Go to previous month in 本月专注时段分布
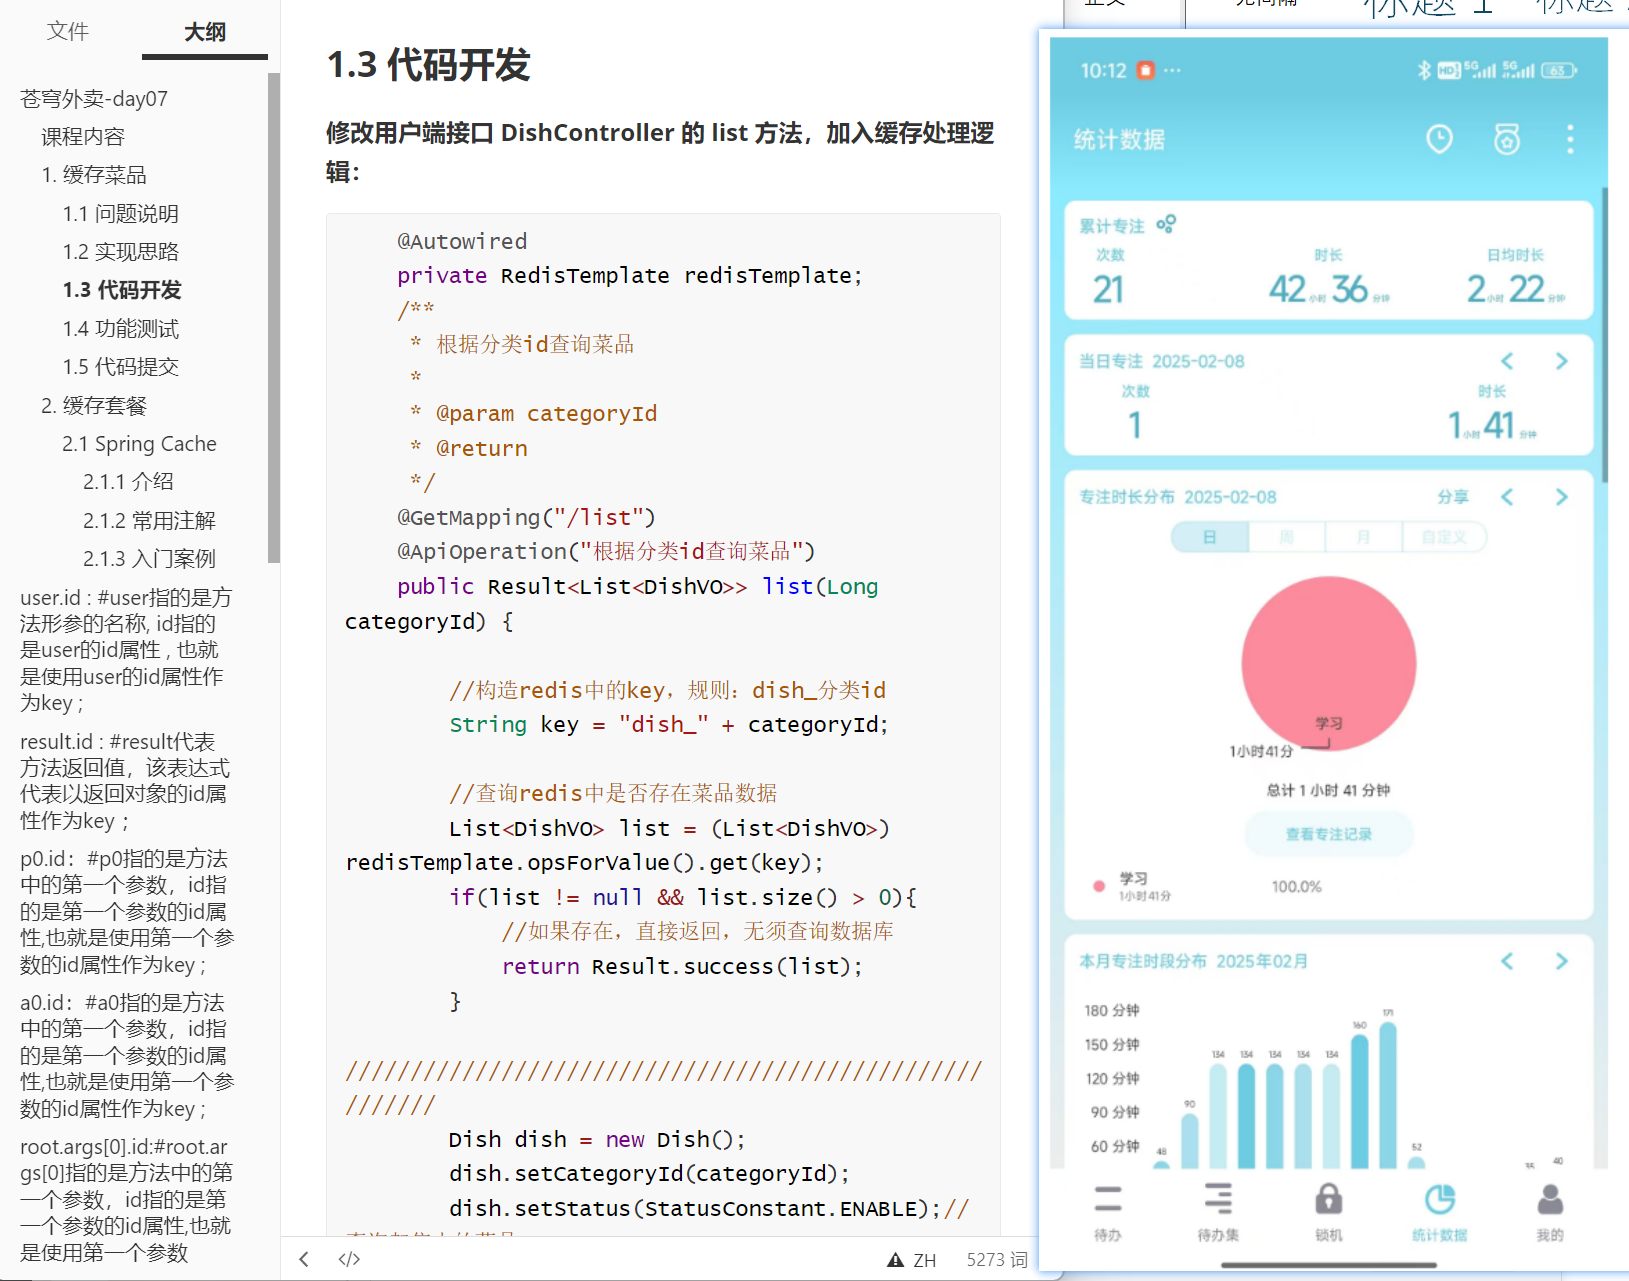This screenshot has height=1281, width=1629. click(x=1507, y=961)
